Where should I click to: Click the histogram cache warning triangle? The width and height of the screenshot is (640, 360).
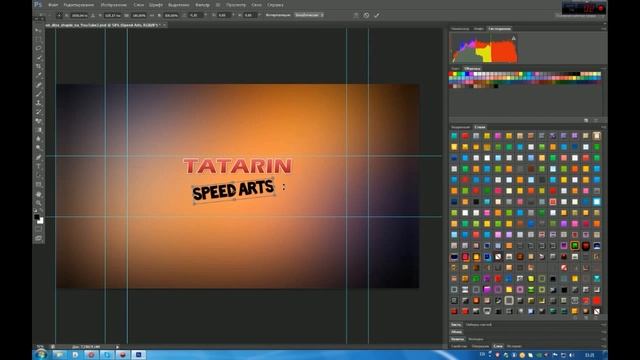[x=513, y=38]
